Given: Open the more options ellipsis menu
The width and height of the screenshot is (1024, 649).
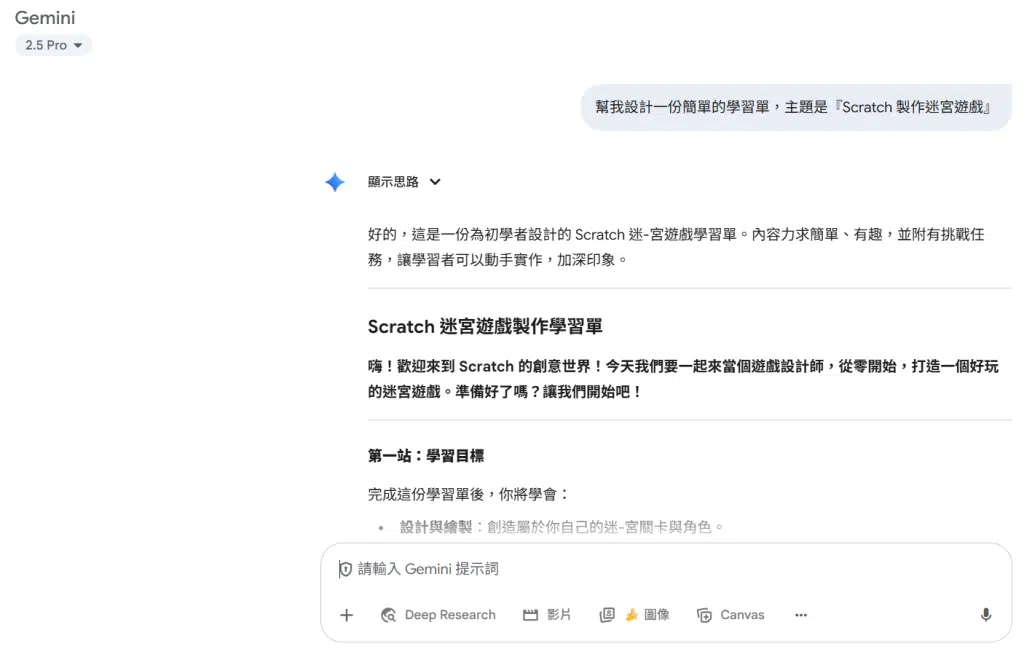Looking at the screenshot, I should (801, 615).
